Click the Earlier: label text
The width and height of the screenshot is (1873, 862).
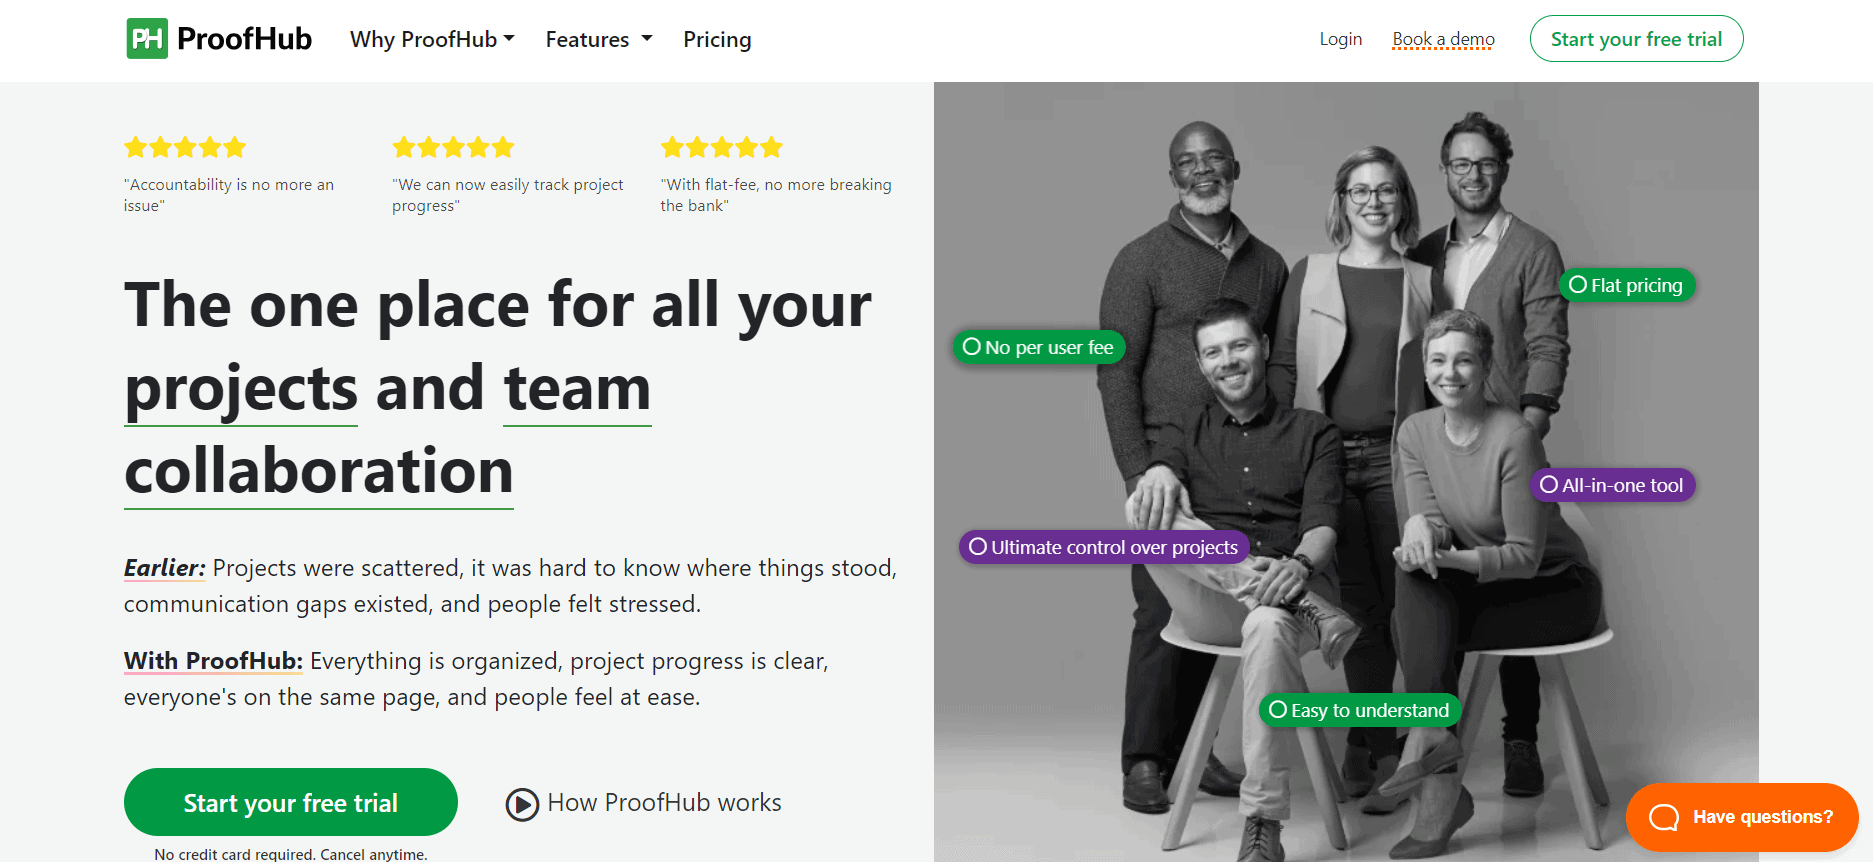pyautogui.click(x=165, y=568)
